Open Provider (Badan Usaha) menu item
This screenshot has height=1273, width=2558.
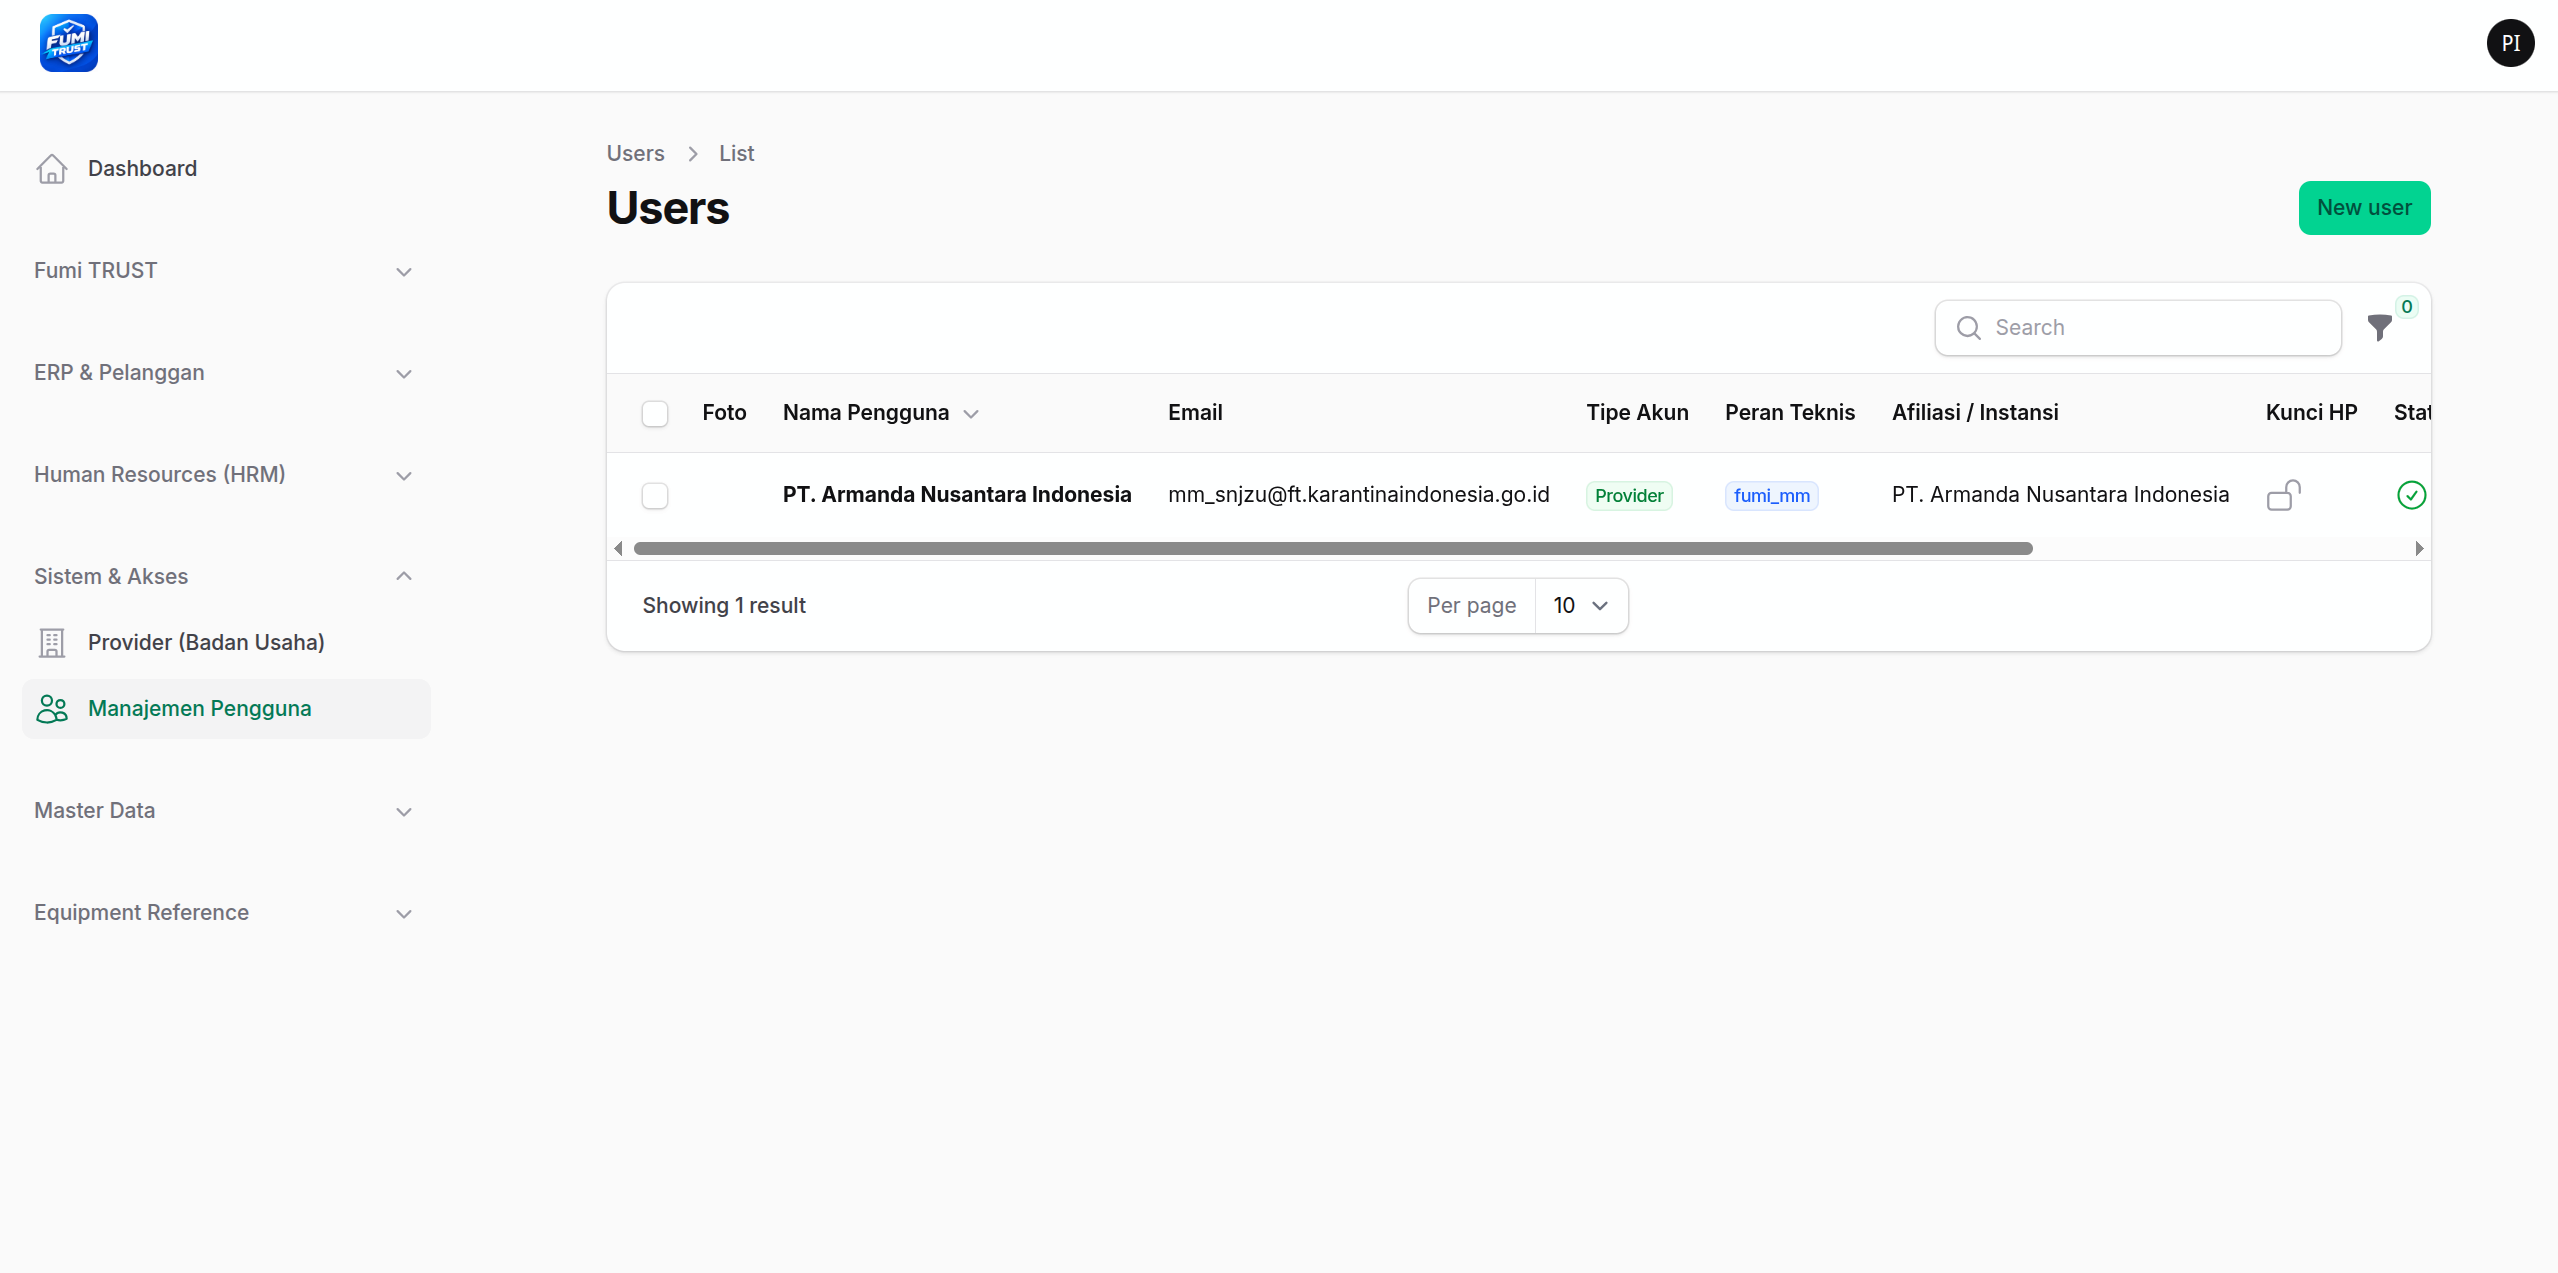coord(226,643)
